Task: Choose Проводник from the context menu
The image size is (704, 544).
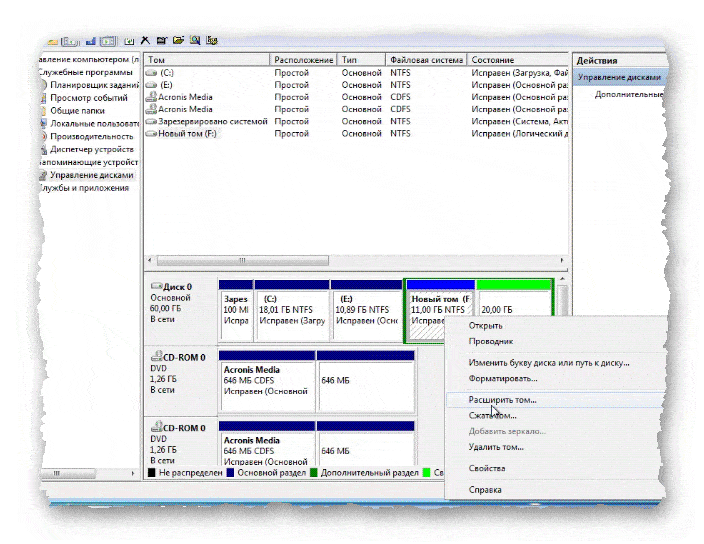Action: [491, 342]
